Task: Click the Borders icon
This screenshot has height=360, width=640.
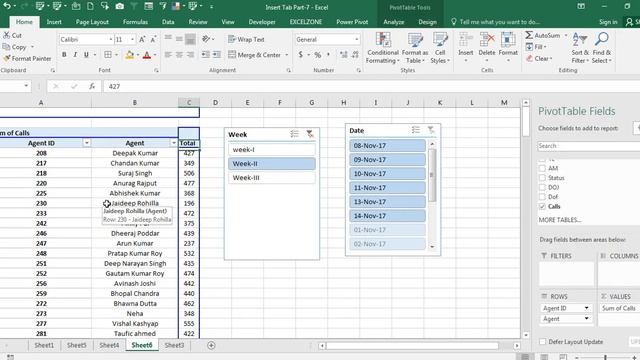Action: (108, 55)
